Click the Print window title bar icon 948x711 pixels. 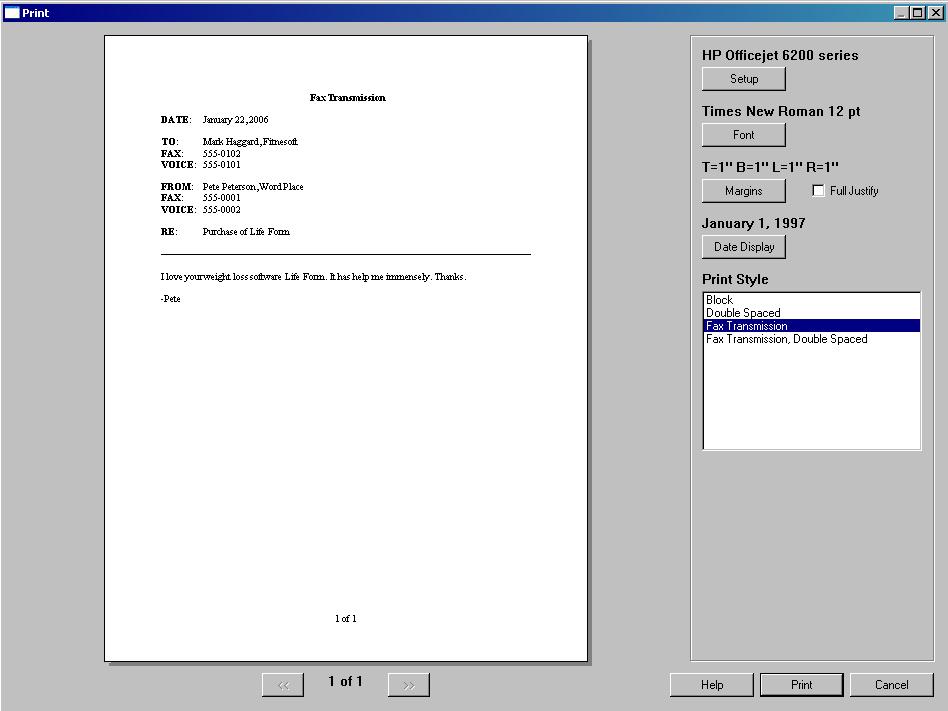pos(11,13)
